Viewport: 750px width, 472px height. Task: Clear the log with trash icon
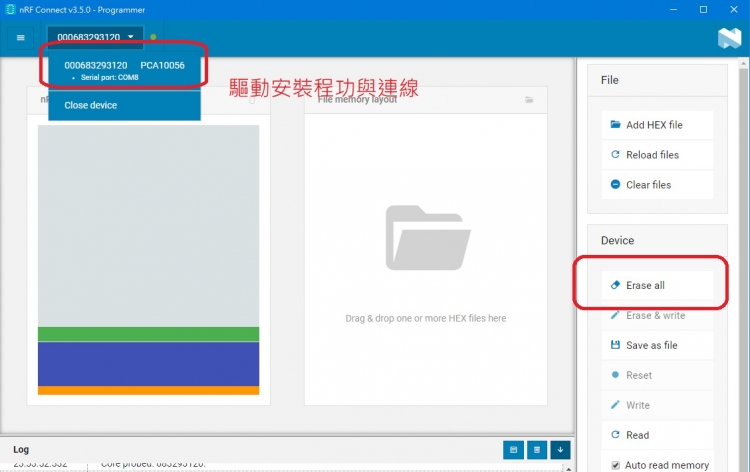pyautogui.click(x=536, y=450)
